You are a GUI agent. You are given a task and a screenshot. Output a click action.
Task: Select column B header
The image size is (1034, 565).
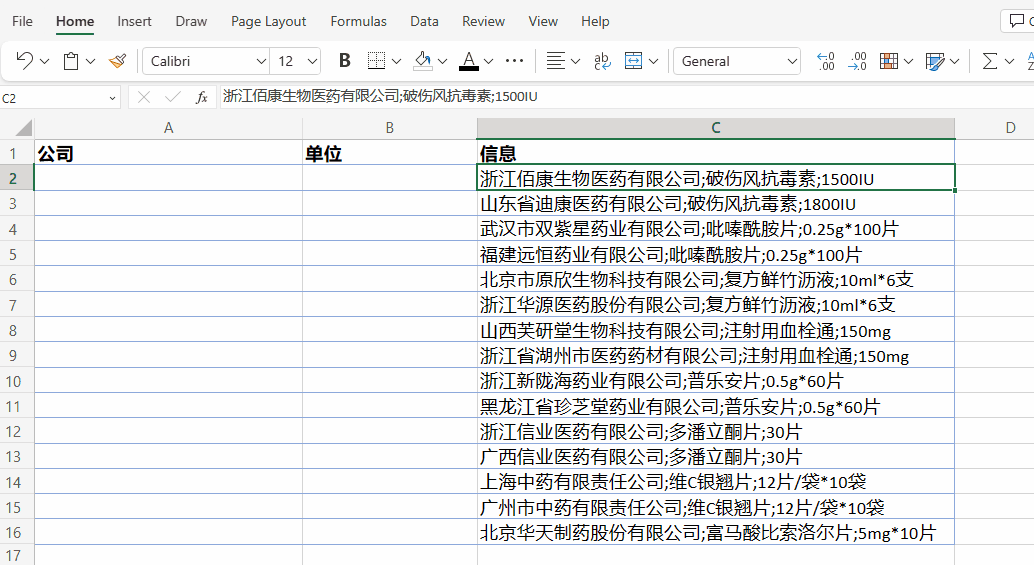[390, 128]
